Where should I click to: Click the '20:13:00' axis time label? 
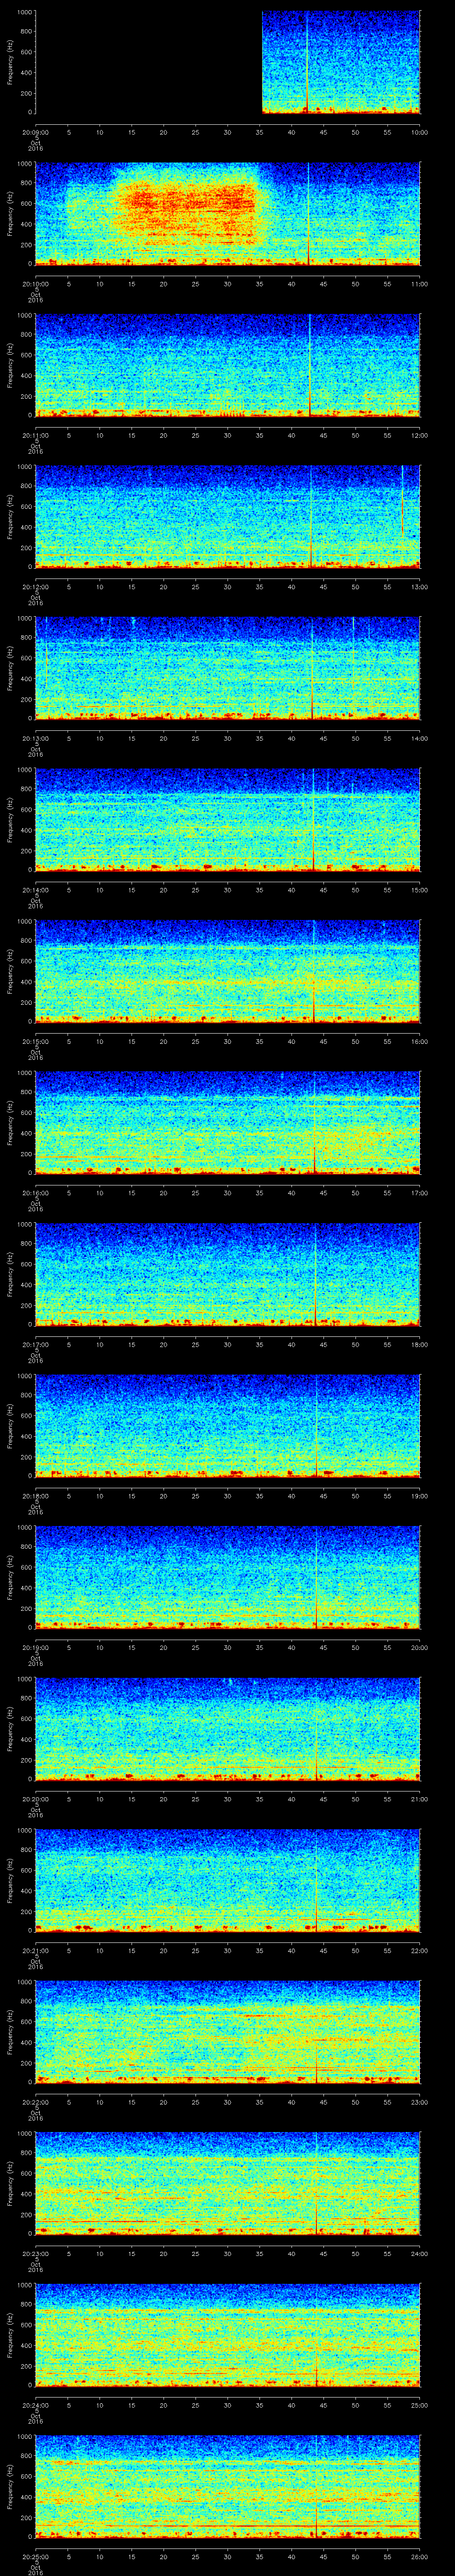[x=36, y=738]
